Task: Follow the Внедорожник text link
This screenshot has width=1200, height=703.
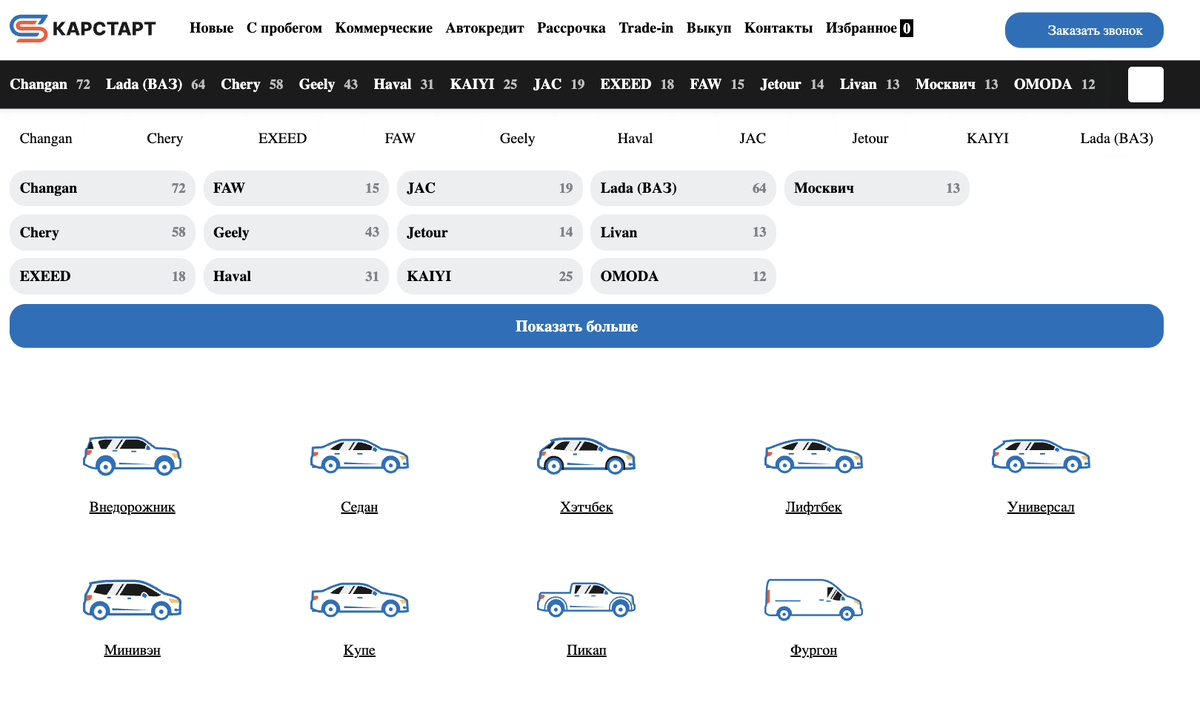Action: [x=132, y=507]
